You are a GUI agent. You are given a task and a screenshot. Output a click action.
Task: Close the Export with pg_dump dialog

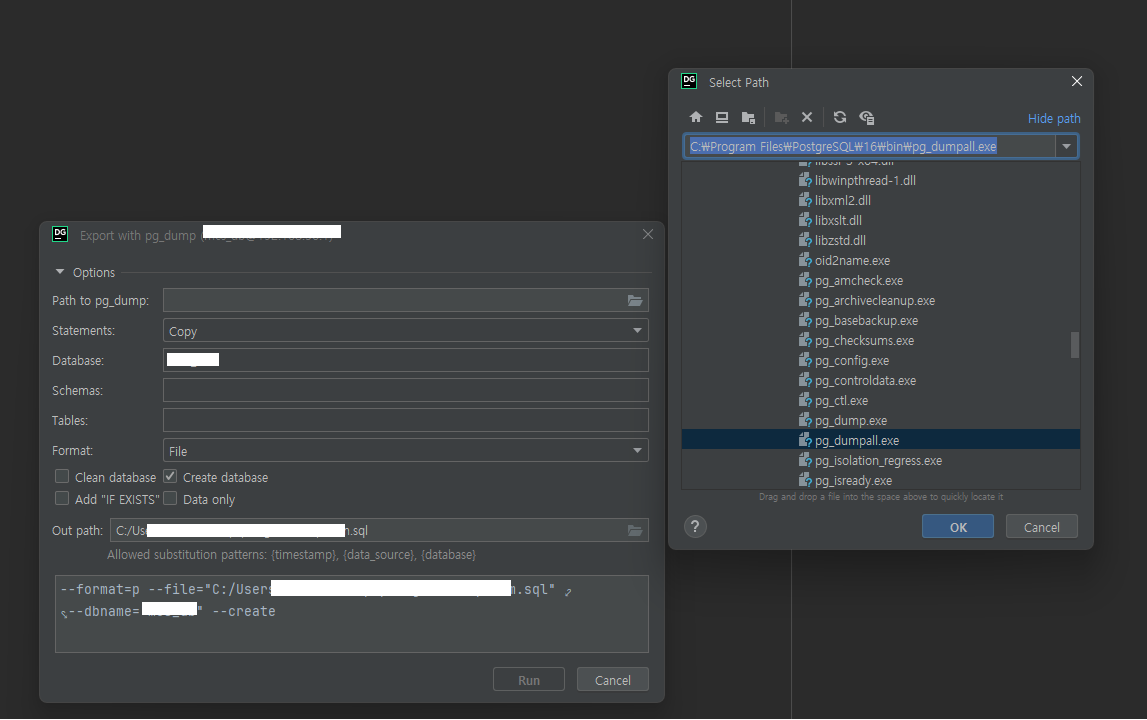point(647,234)
